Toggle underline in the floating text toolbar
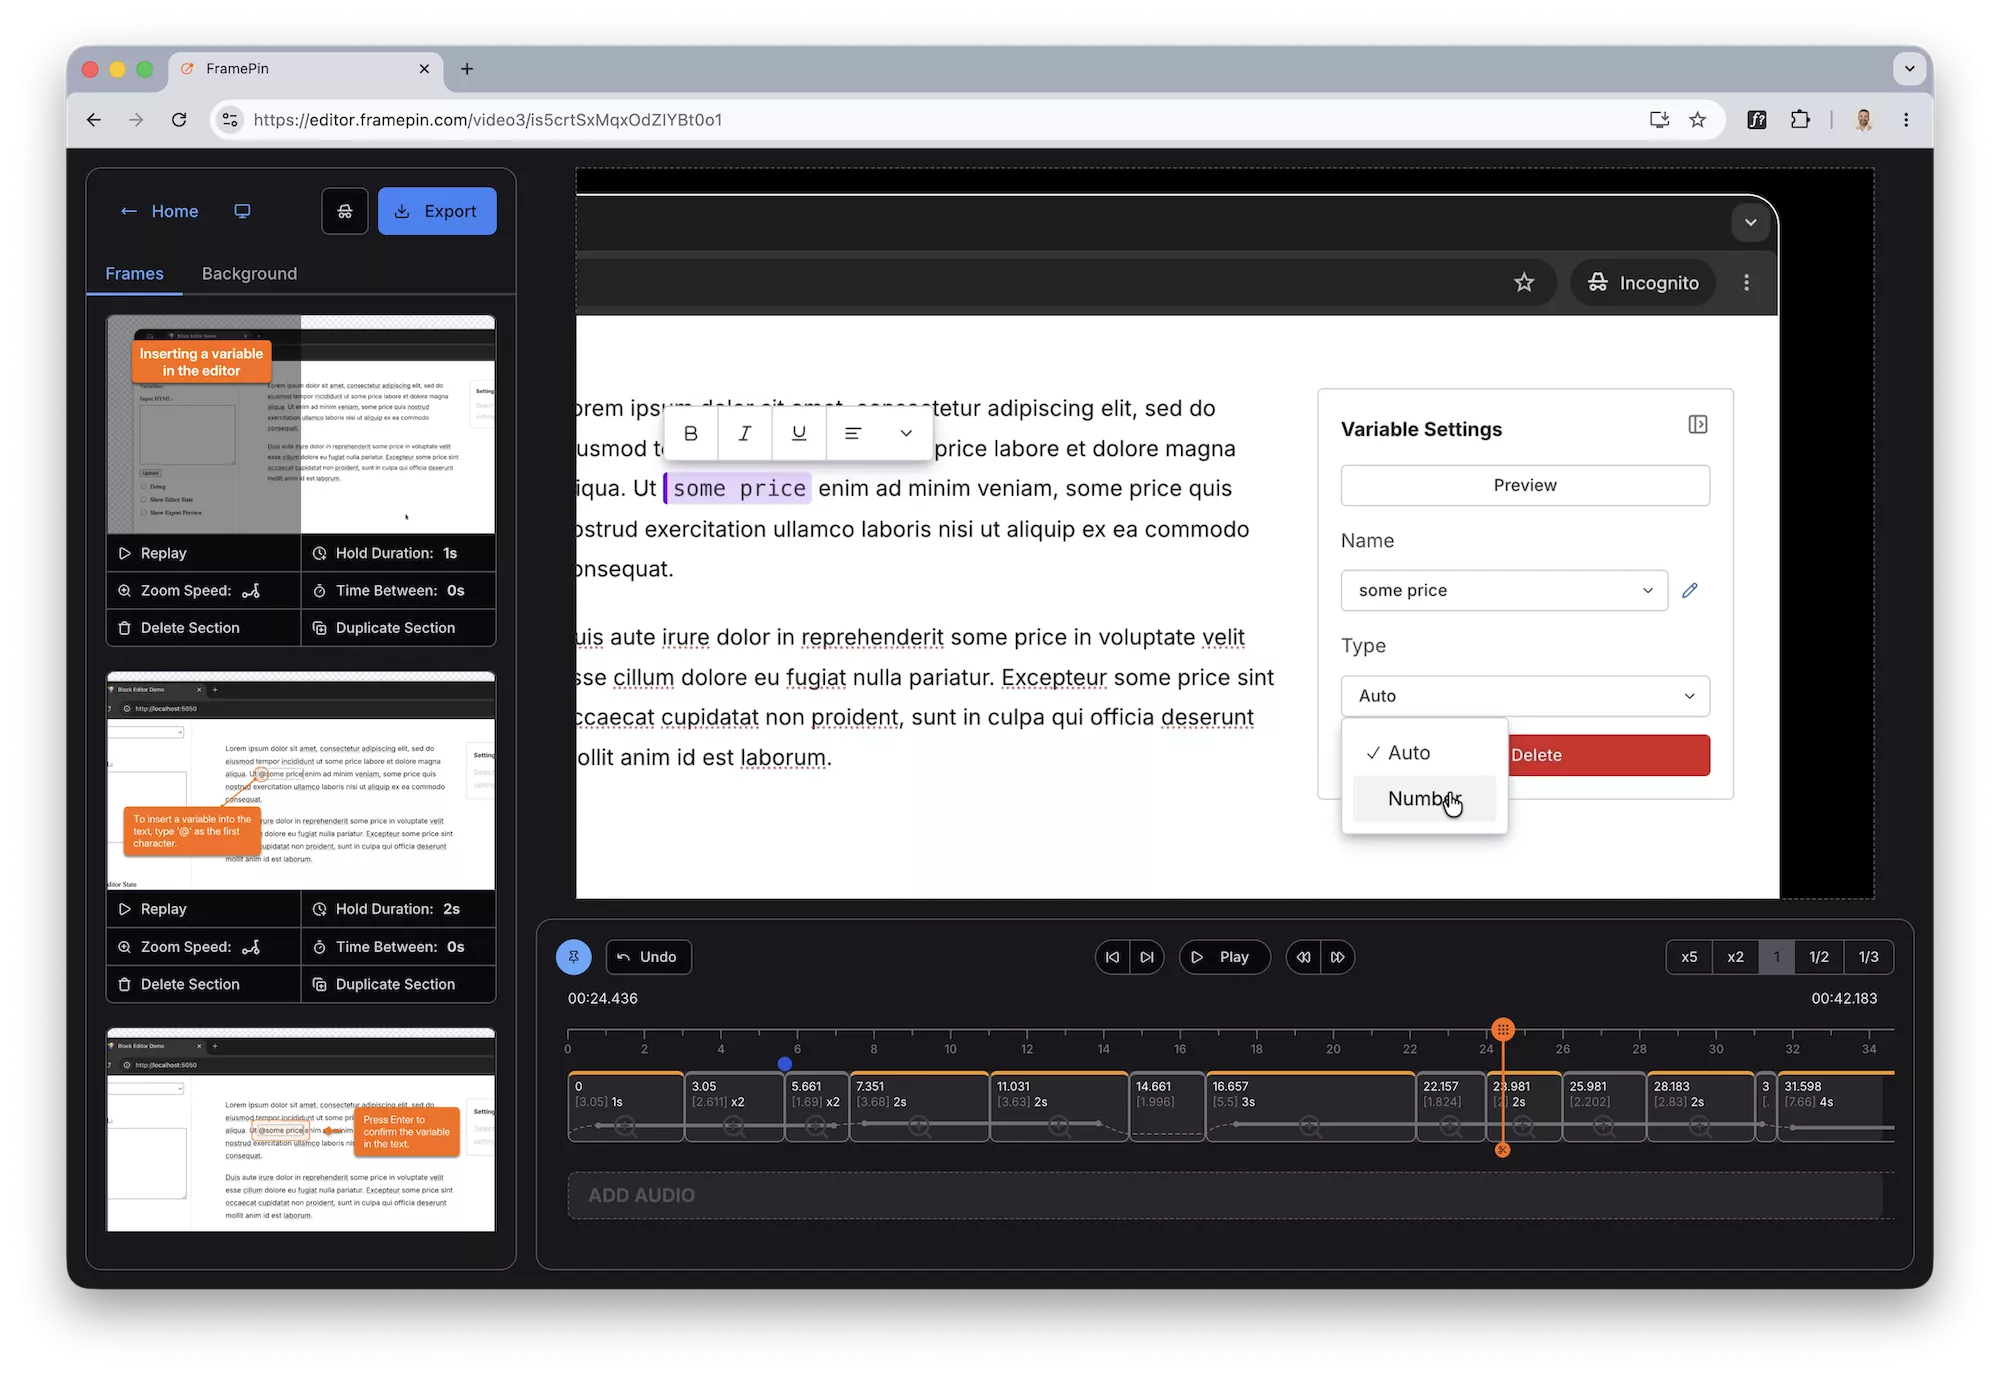The height and width of the screenshot is (1377, 2000). pos(799,433)
